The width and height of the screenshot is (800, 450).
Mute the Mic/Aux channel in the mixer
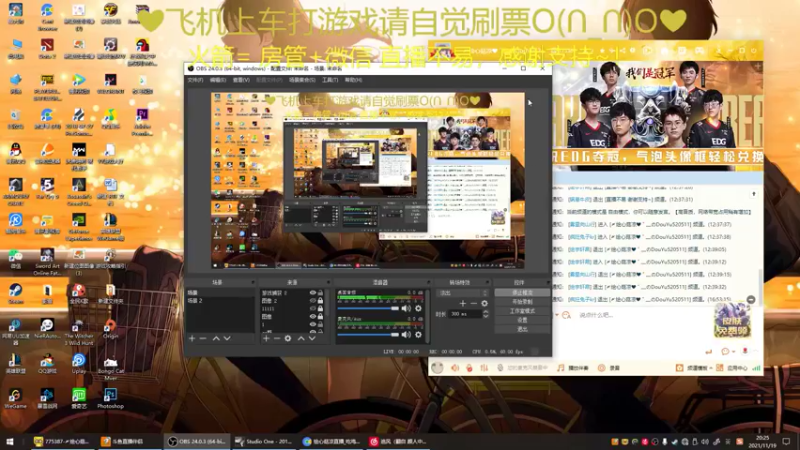[x=406, y=335]
